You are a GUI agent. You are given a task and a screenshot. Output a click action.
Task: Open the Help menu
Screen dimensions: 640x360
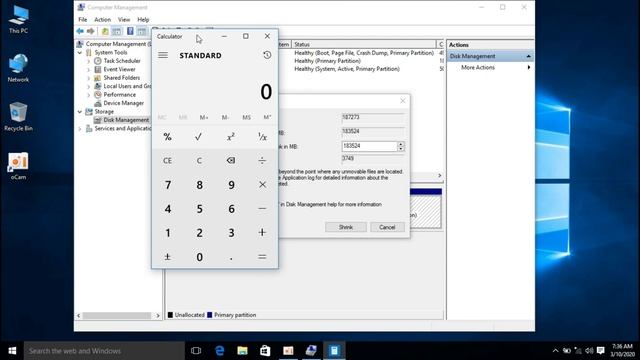coord(143,20)
